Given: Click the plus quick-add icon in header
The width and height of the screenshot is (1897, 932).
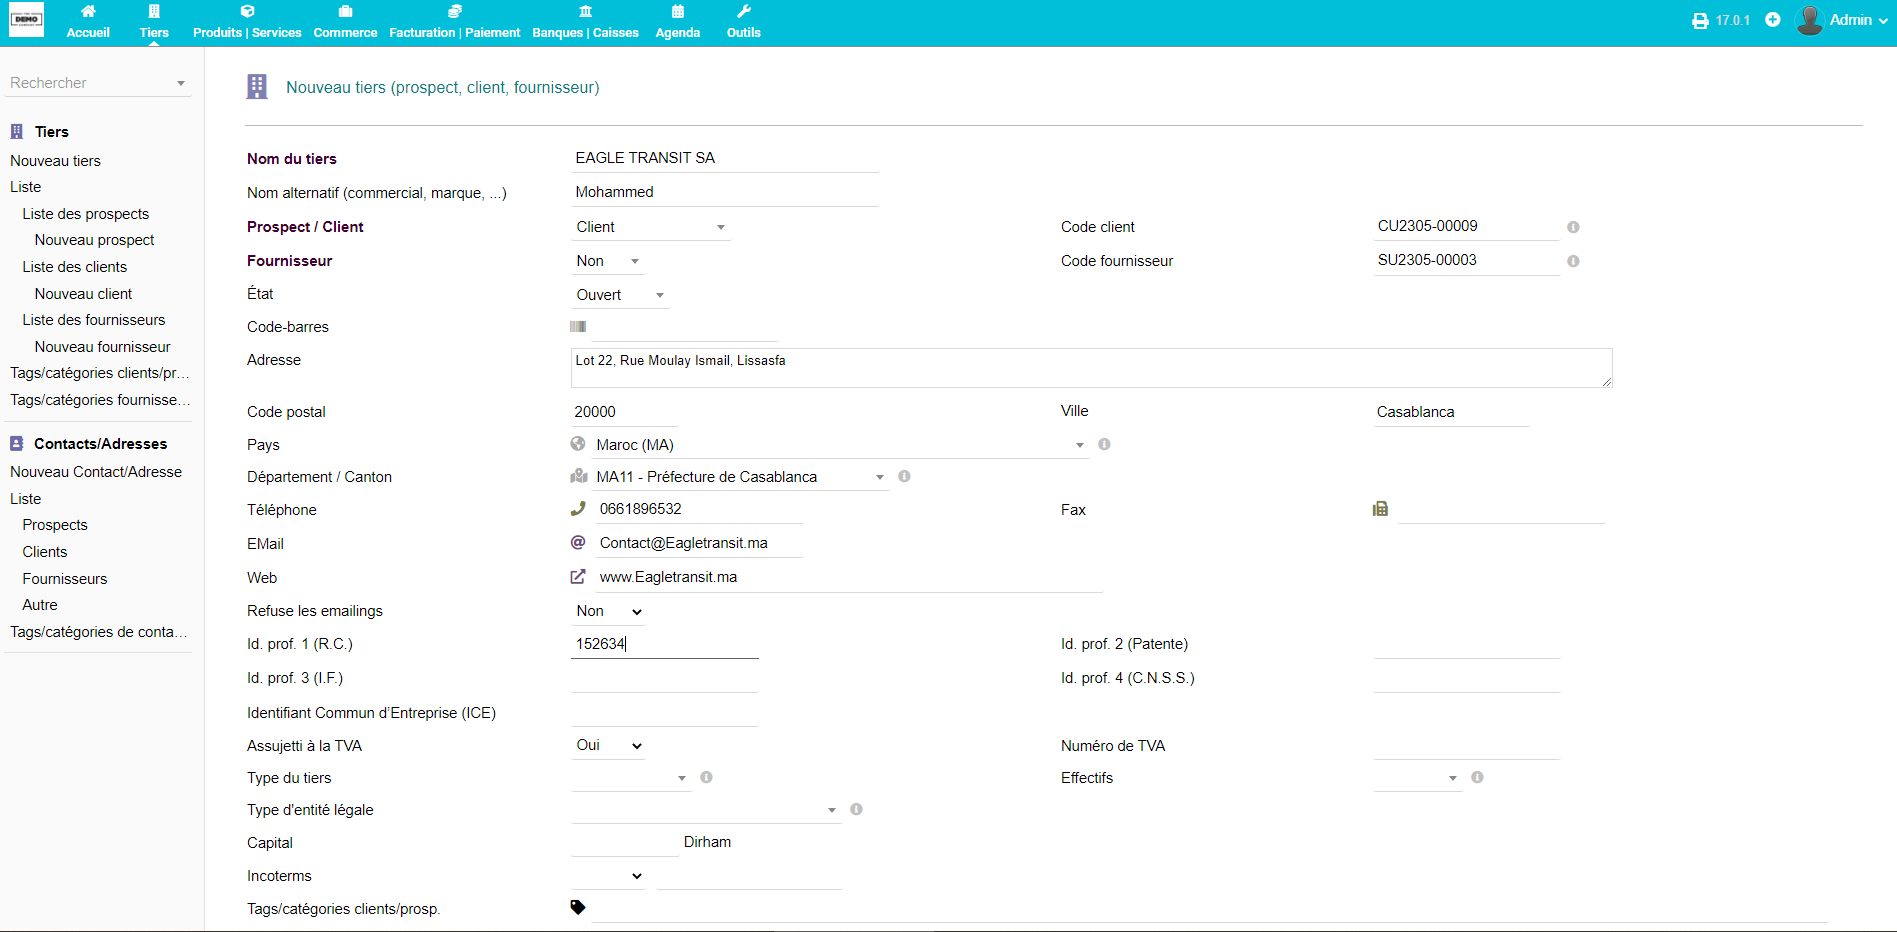Looking at the screenshot, I should [x=1772, y=20].
